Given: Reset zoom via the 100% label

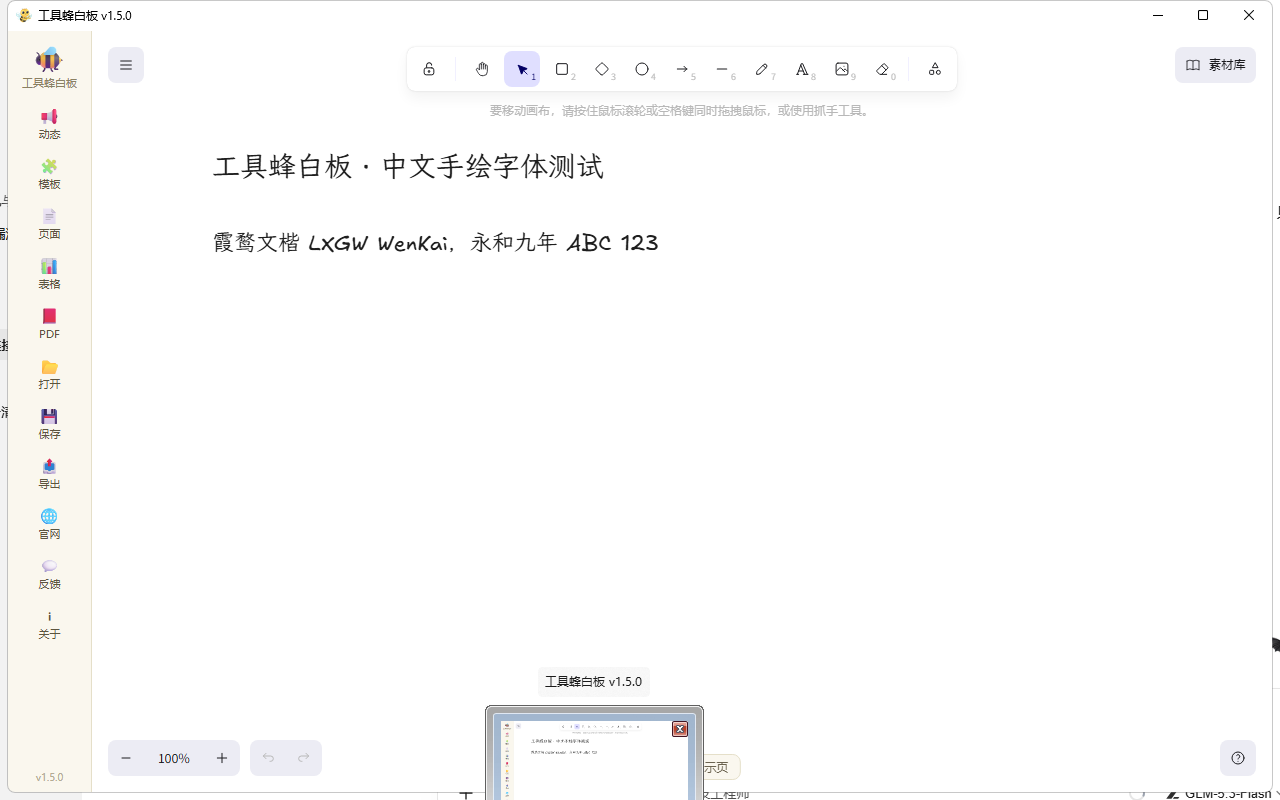Looking at the screenshot, I should pyautogui.click(x=174, y=758).
